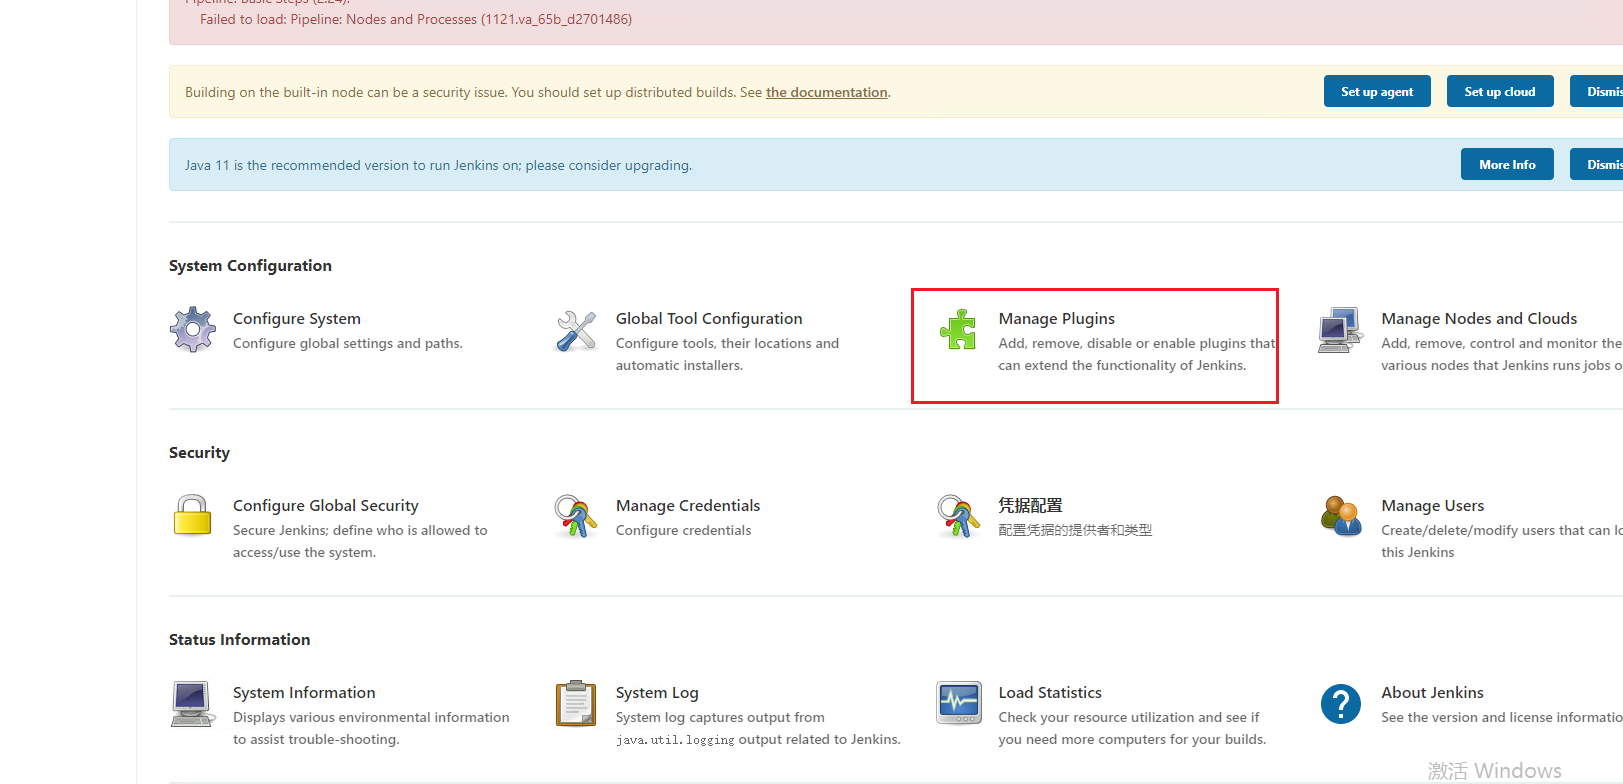Click 'Add, remove, control and monitor' nodes description

[x=1502, y=354]
